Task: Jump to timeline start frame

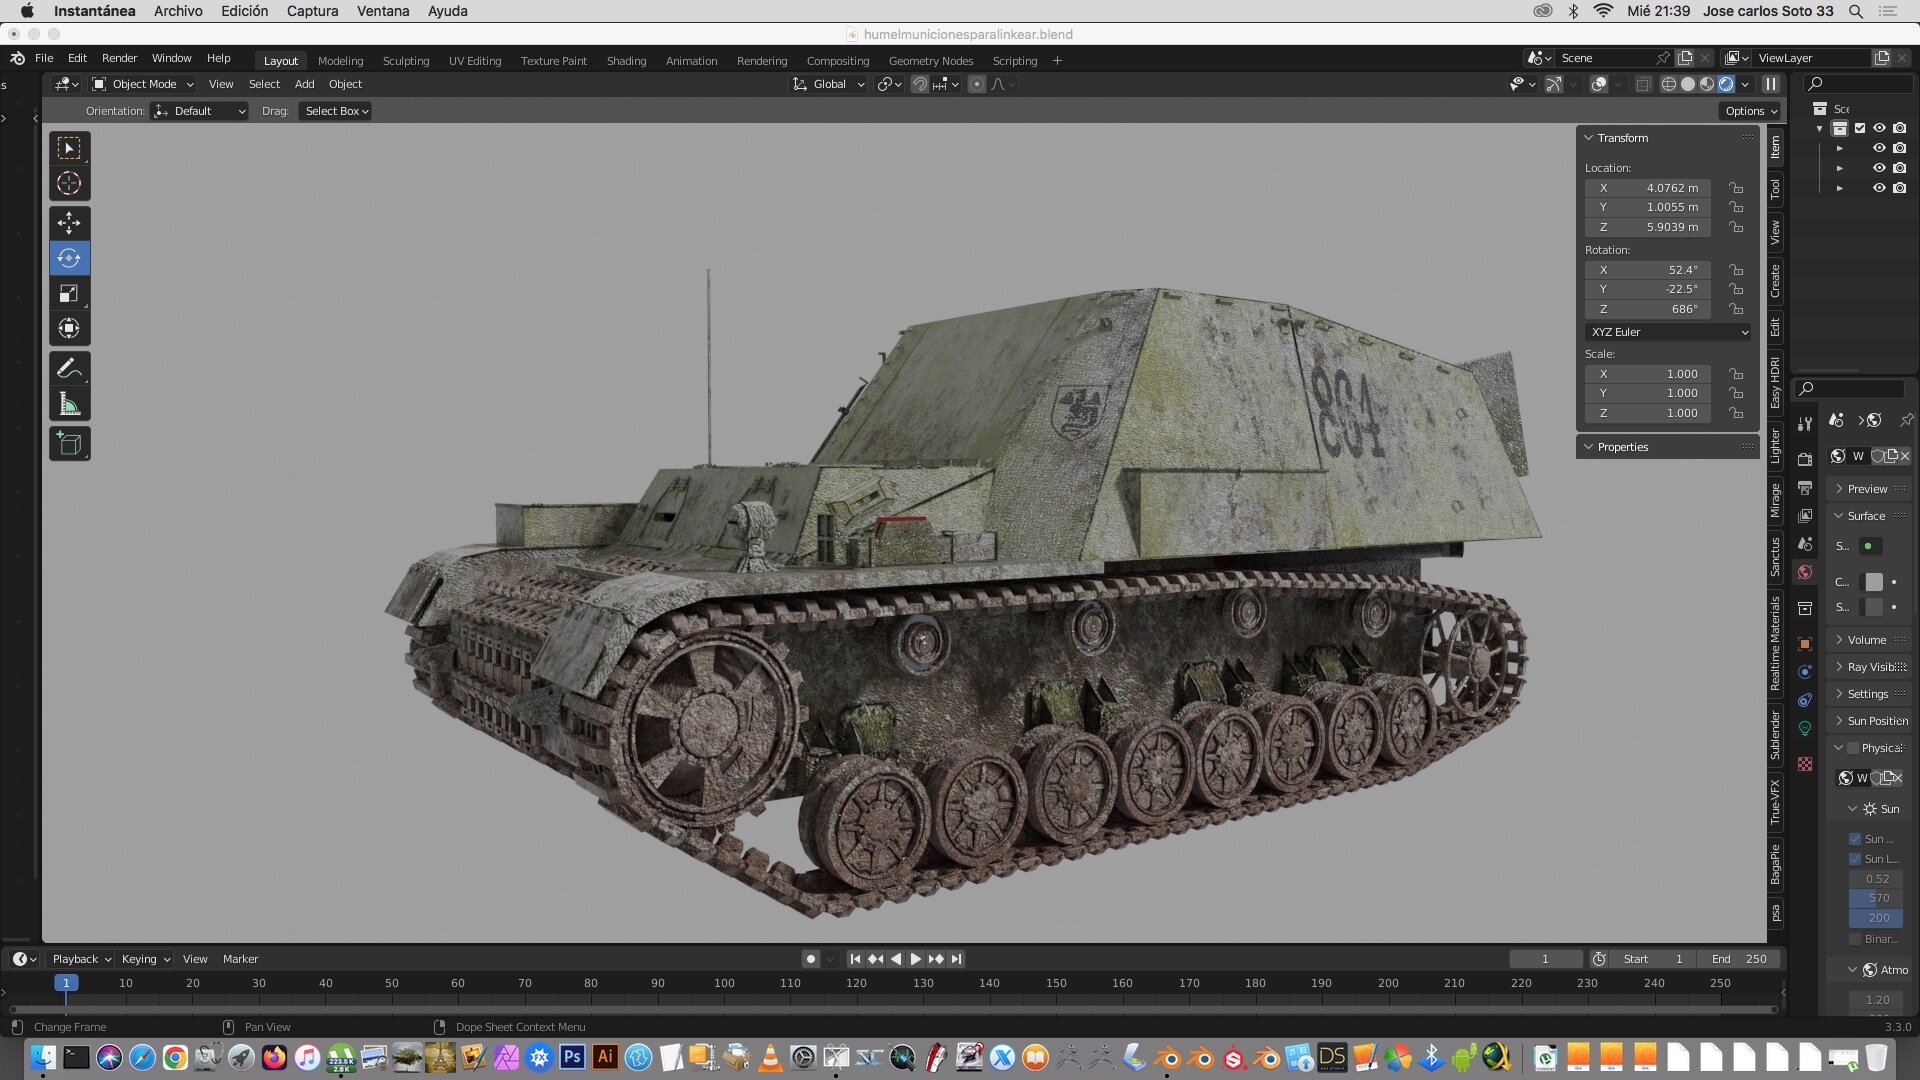Action: click(x=855, y=959)
